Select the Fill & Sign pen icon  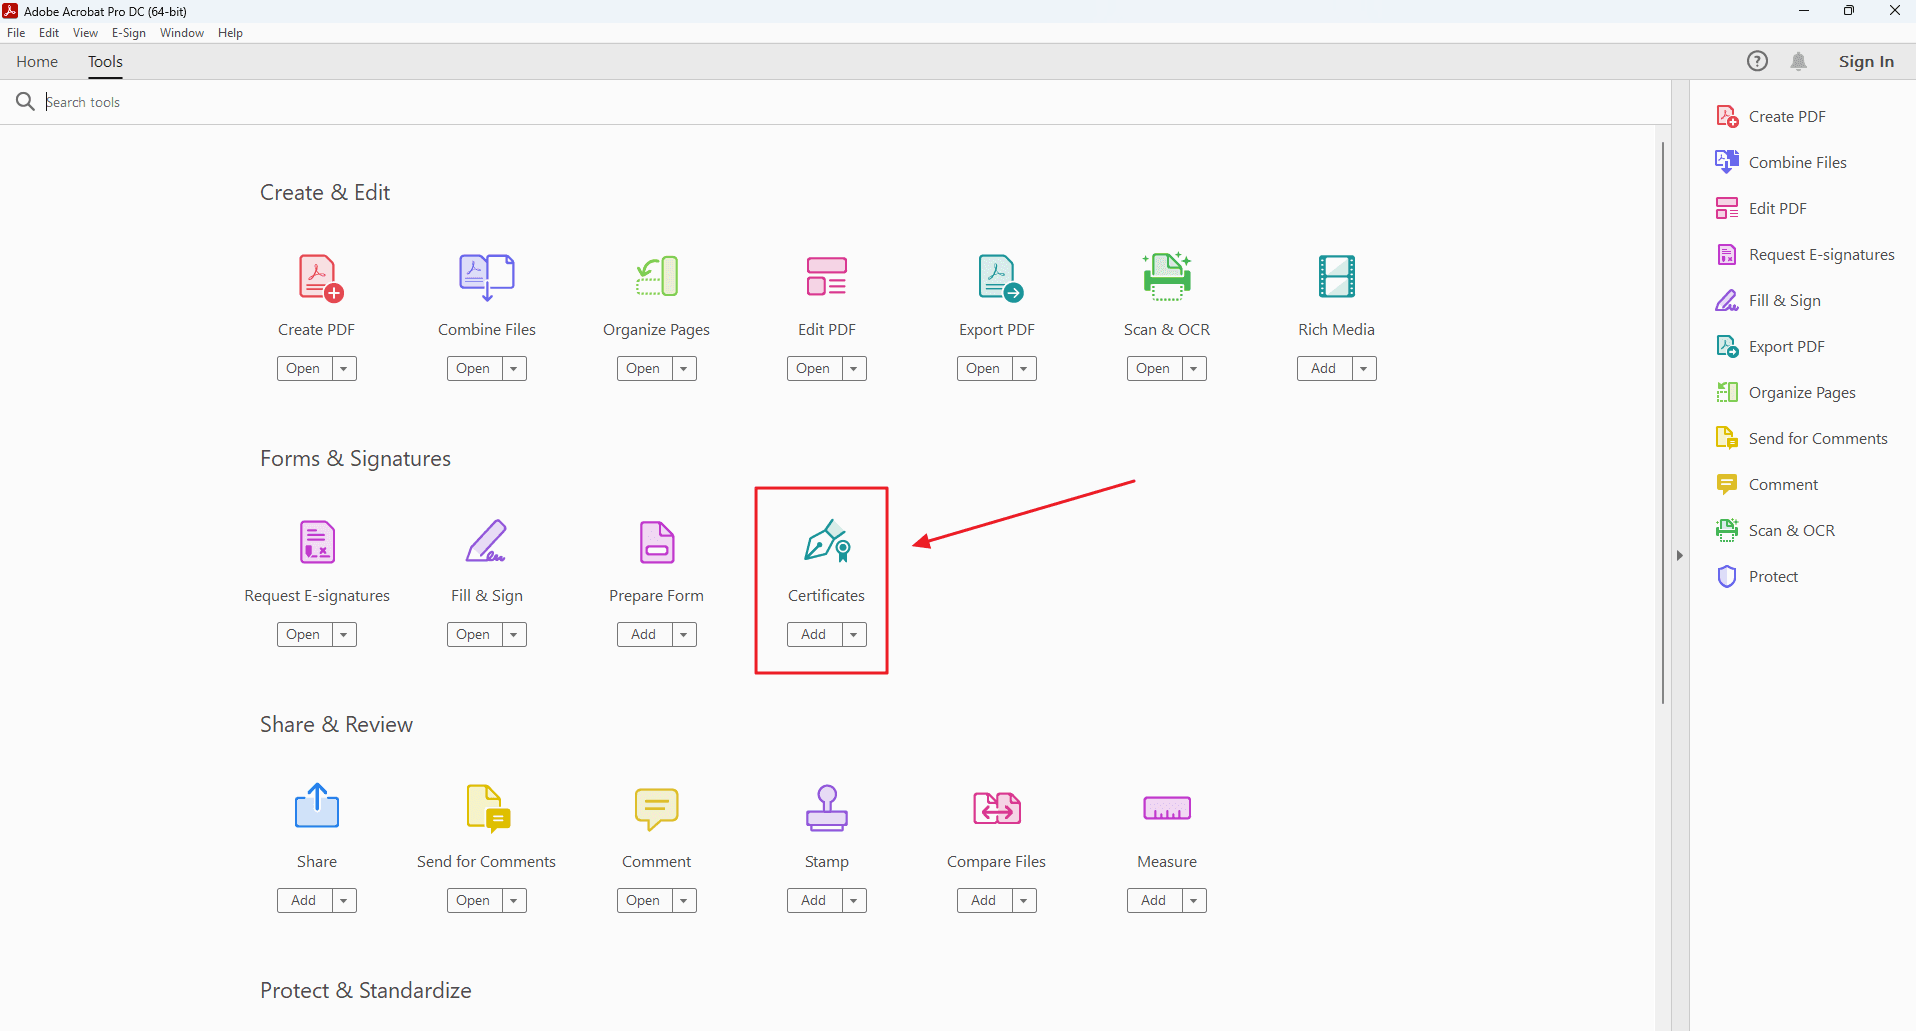pyautogui.click(x=487, y=542)
